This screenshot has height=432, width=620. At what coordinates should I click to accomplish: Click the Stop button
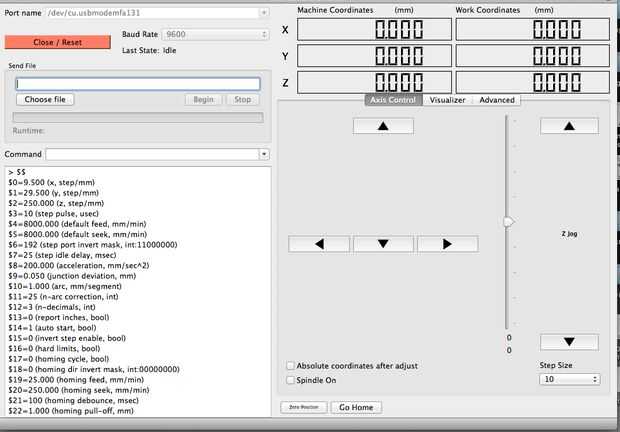tap(242, 99)
